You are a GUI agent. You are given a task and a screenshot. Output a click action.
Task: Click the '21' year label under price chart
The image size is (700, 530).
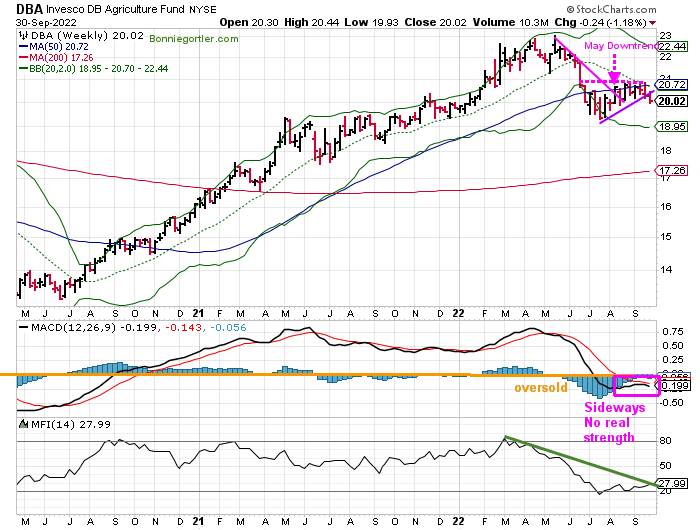click(199, 313)
